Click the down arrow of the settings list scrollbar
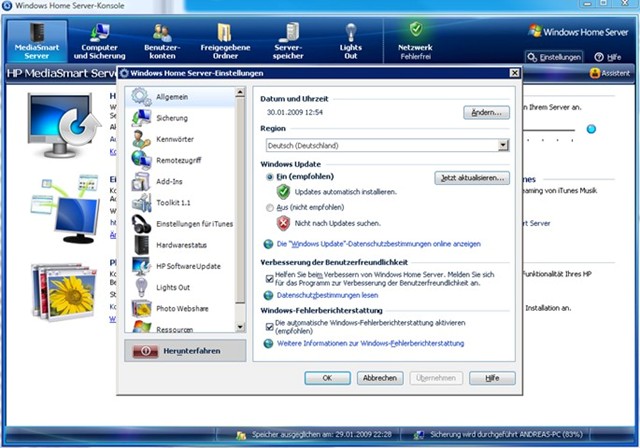 click(240, 327)
